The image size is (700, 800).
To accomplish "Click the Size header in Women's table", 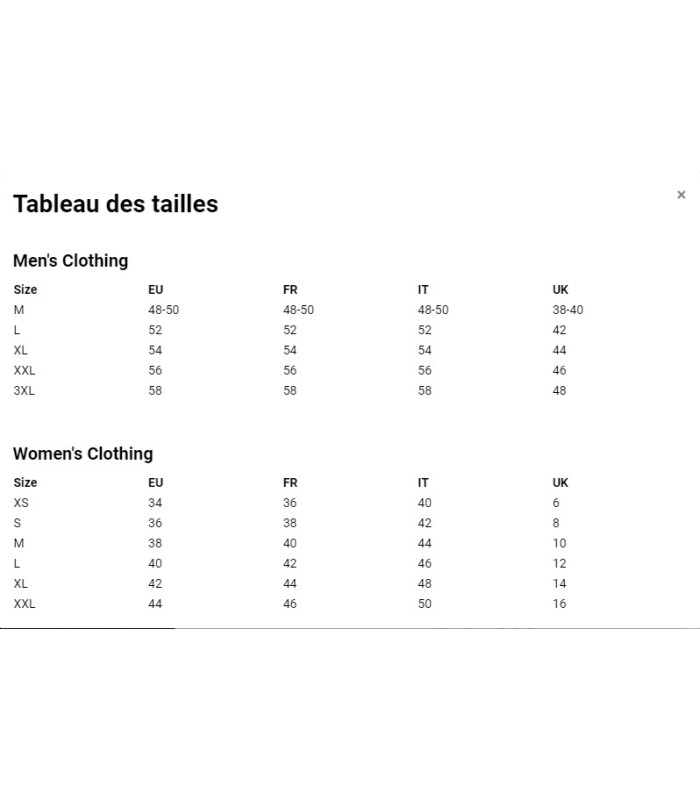I will pyautogui.click(x=25, y=483).
